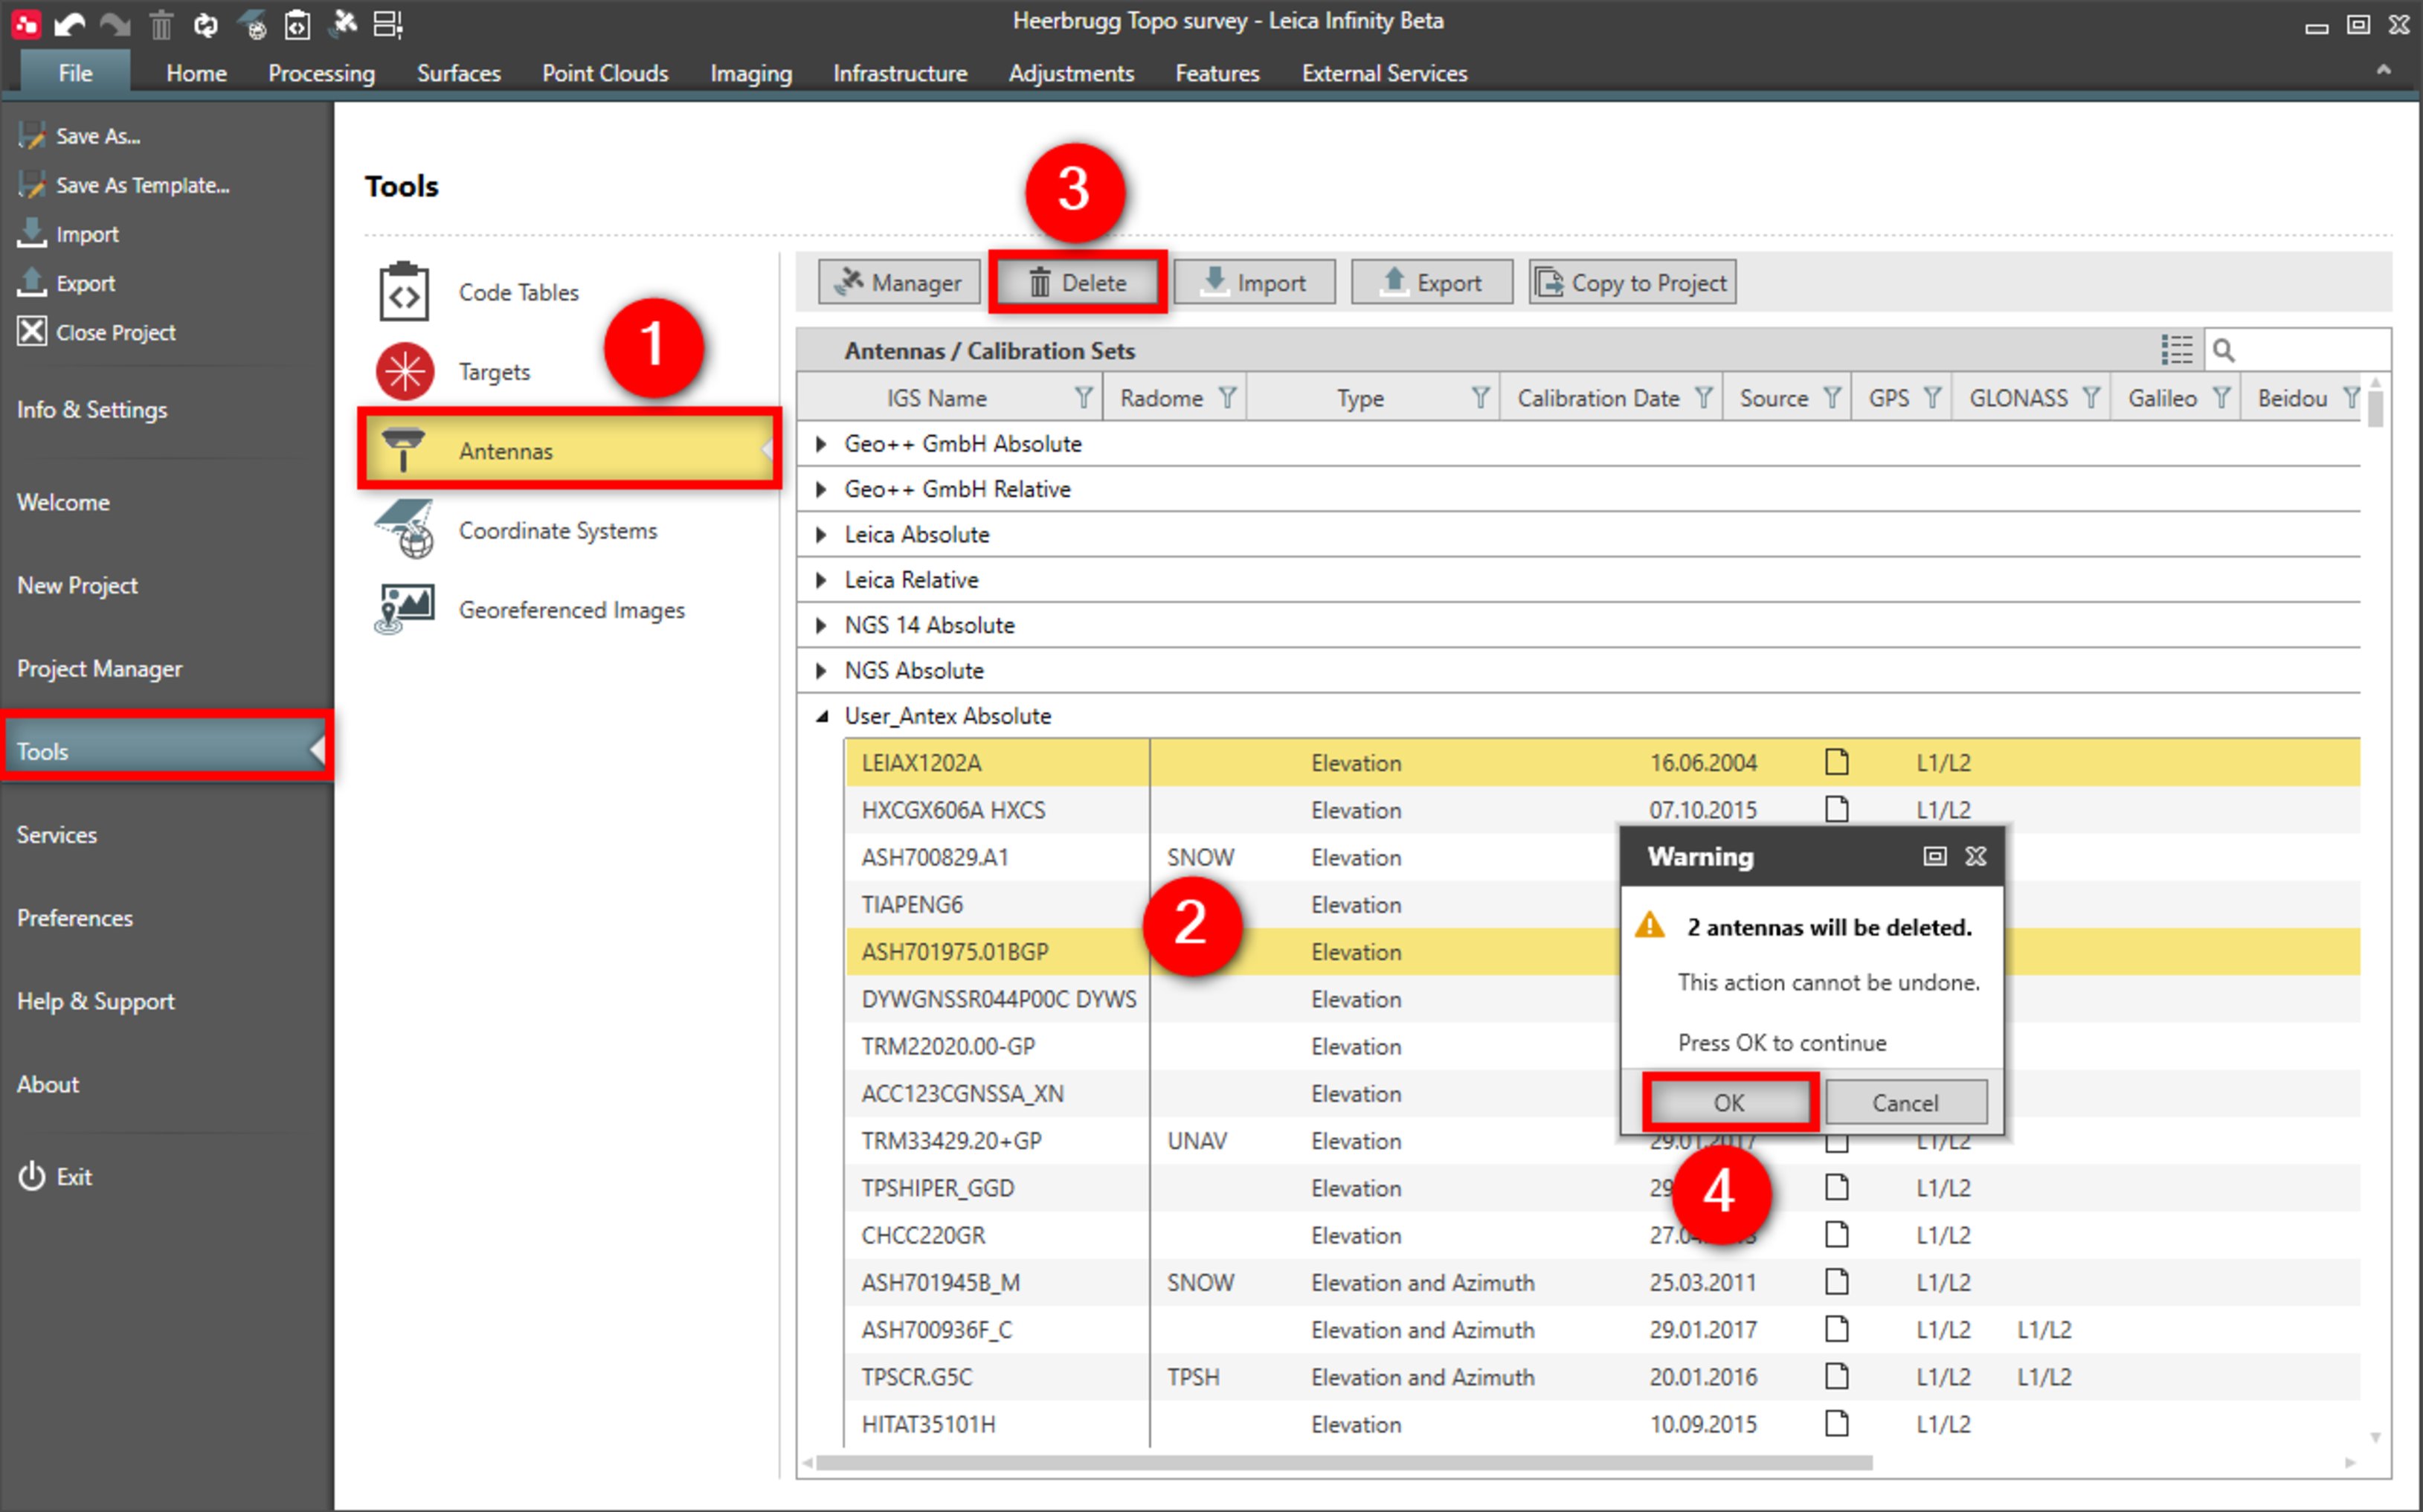Filter the GPS column
Image resolution: width=2423 pixels, height=1512 pixels.
point(1932,398)
